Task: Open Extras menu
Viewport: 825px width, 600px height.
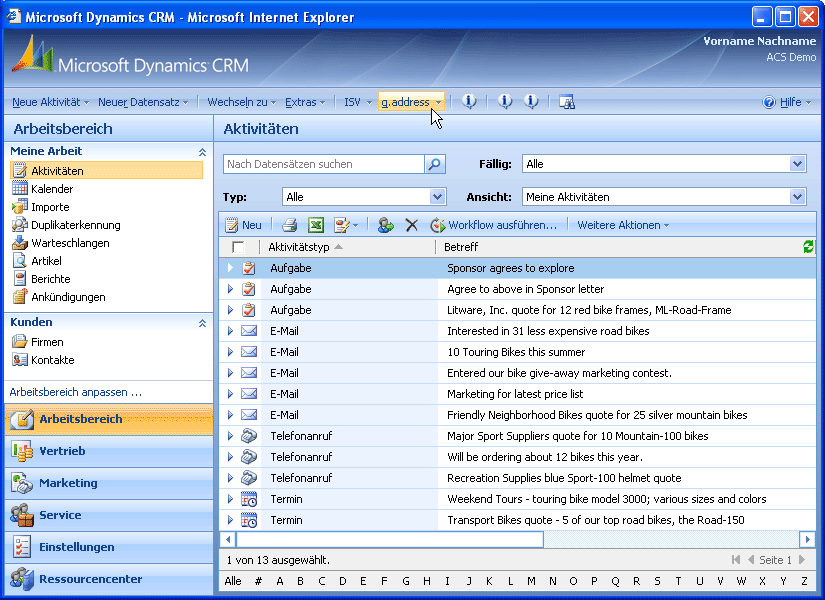Action: (305, 102)
